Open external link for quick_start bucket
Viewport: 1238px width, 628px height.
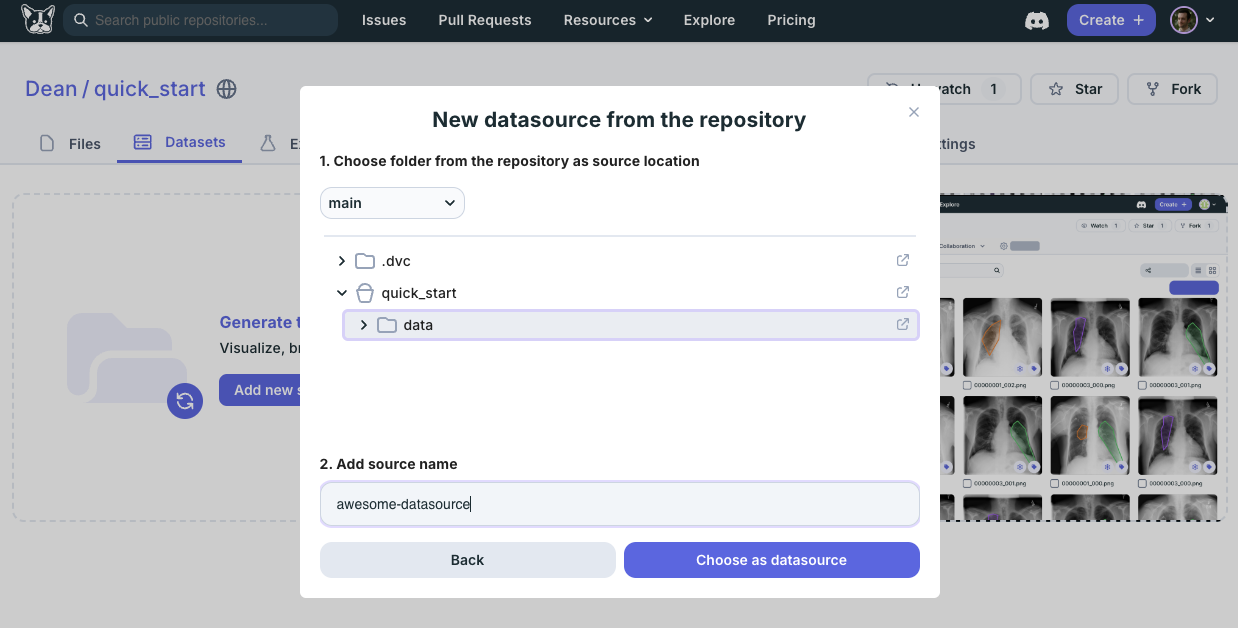[x=902, y=293]
